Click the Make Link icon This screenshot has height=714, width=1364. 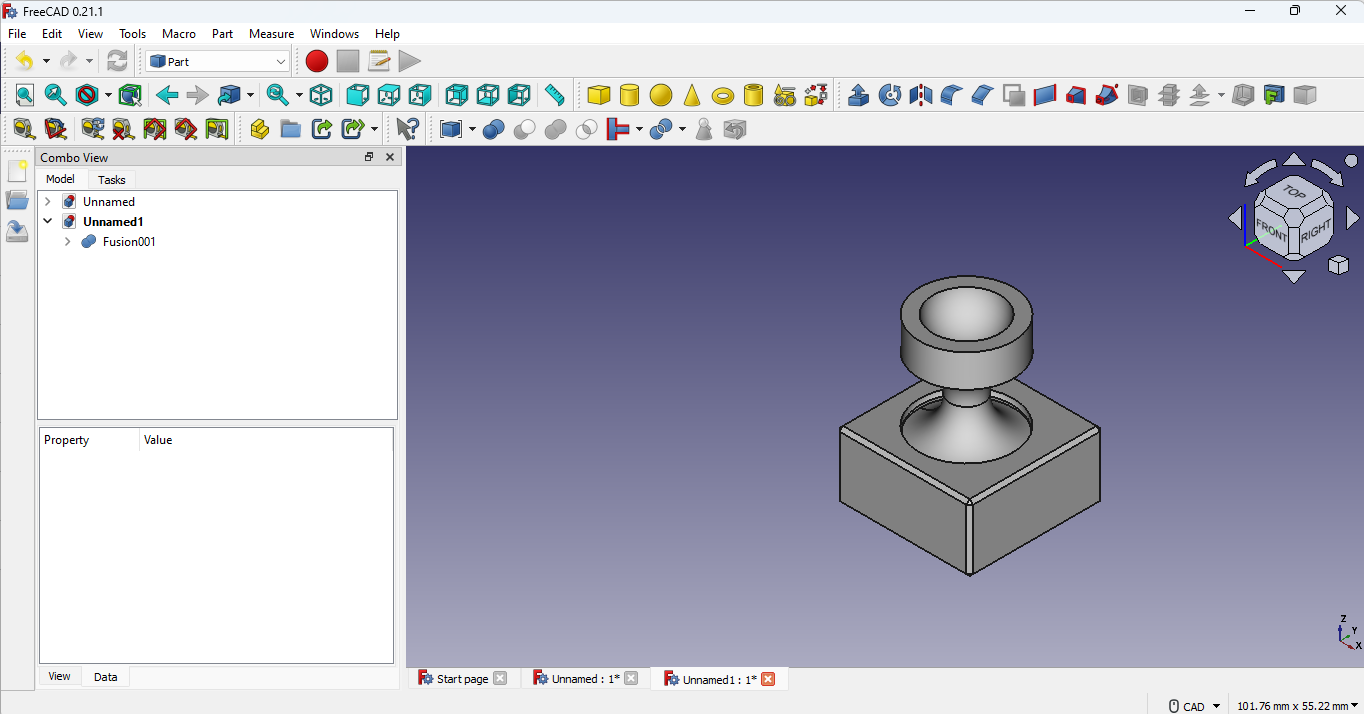click(321, 129)
